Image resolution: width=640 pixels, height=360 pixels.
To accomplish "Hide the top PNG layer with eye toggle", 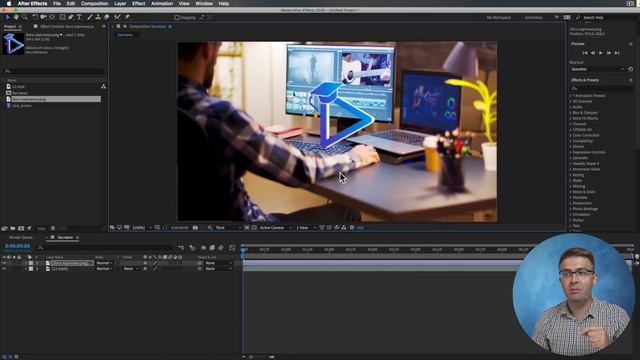I will [x=4, y=263].
